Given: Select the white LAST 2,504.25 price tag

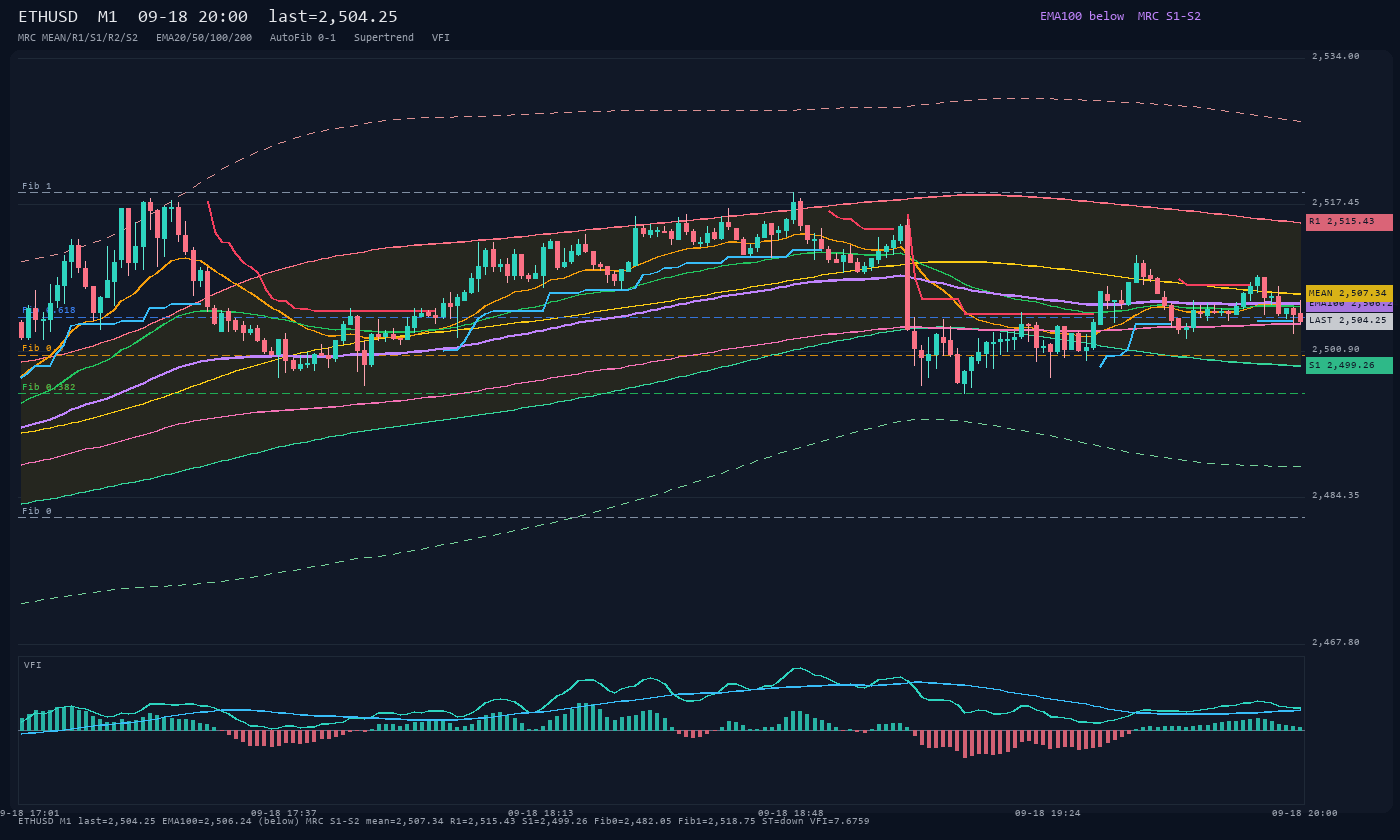Looking at the screenshot, I should [1349, 321].
